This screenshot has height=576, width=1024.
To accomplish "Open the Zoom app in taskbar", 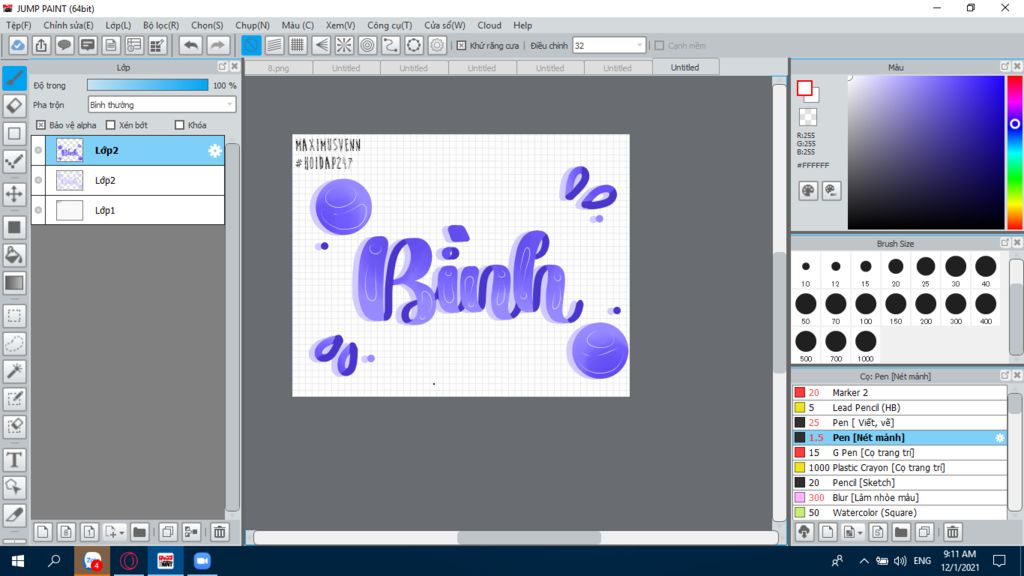I will [202, 561].
